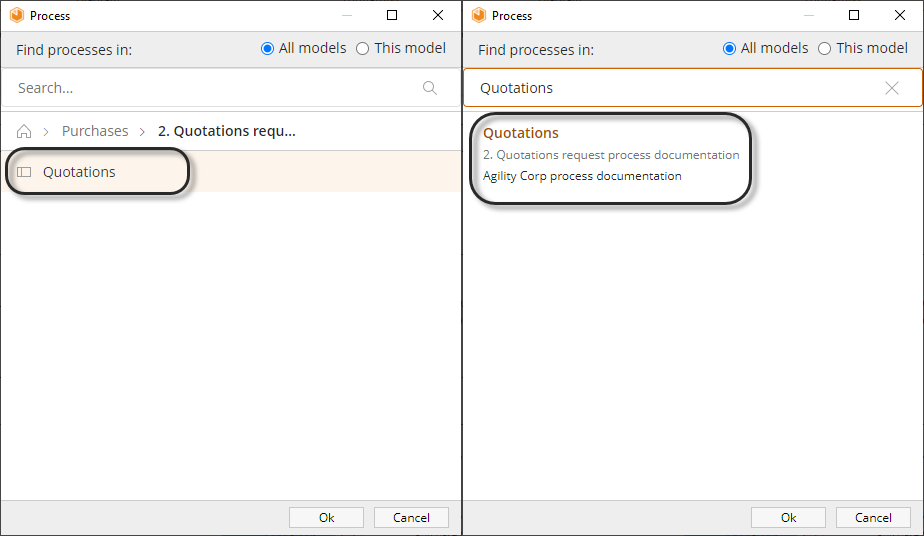
Task: Cancel the left Process window
Action: [x=411, y=518]
